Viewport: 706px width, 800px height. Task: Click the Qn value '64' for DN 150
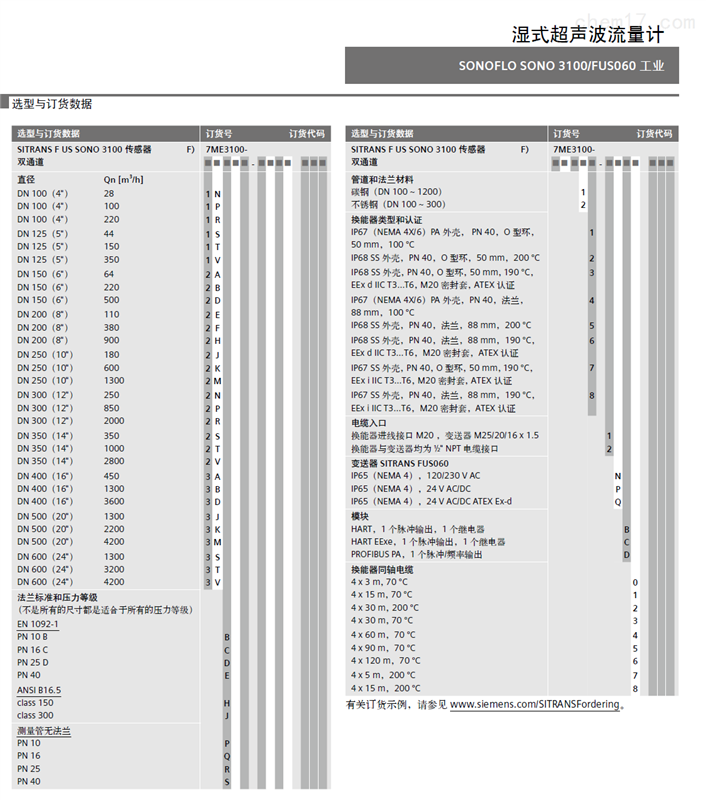point(109,274)
